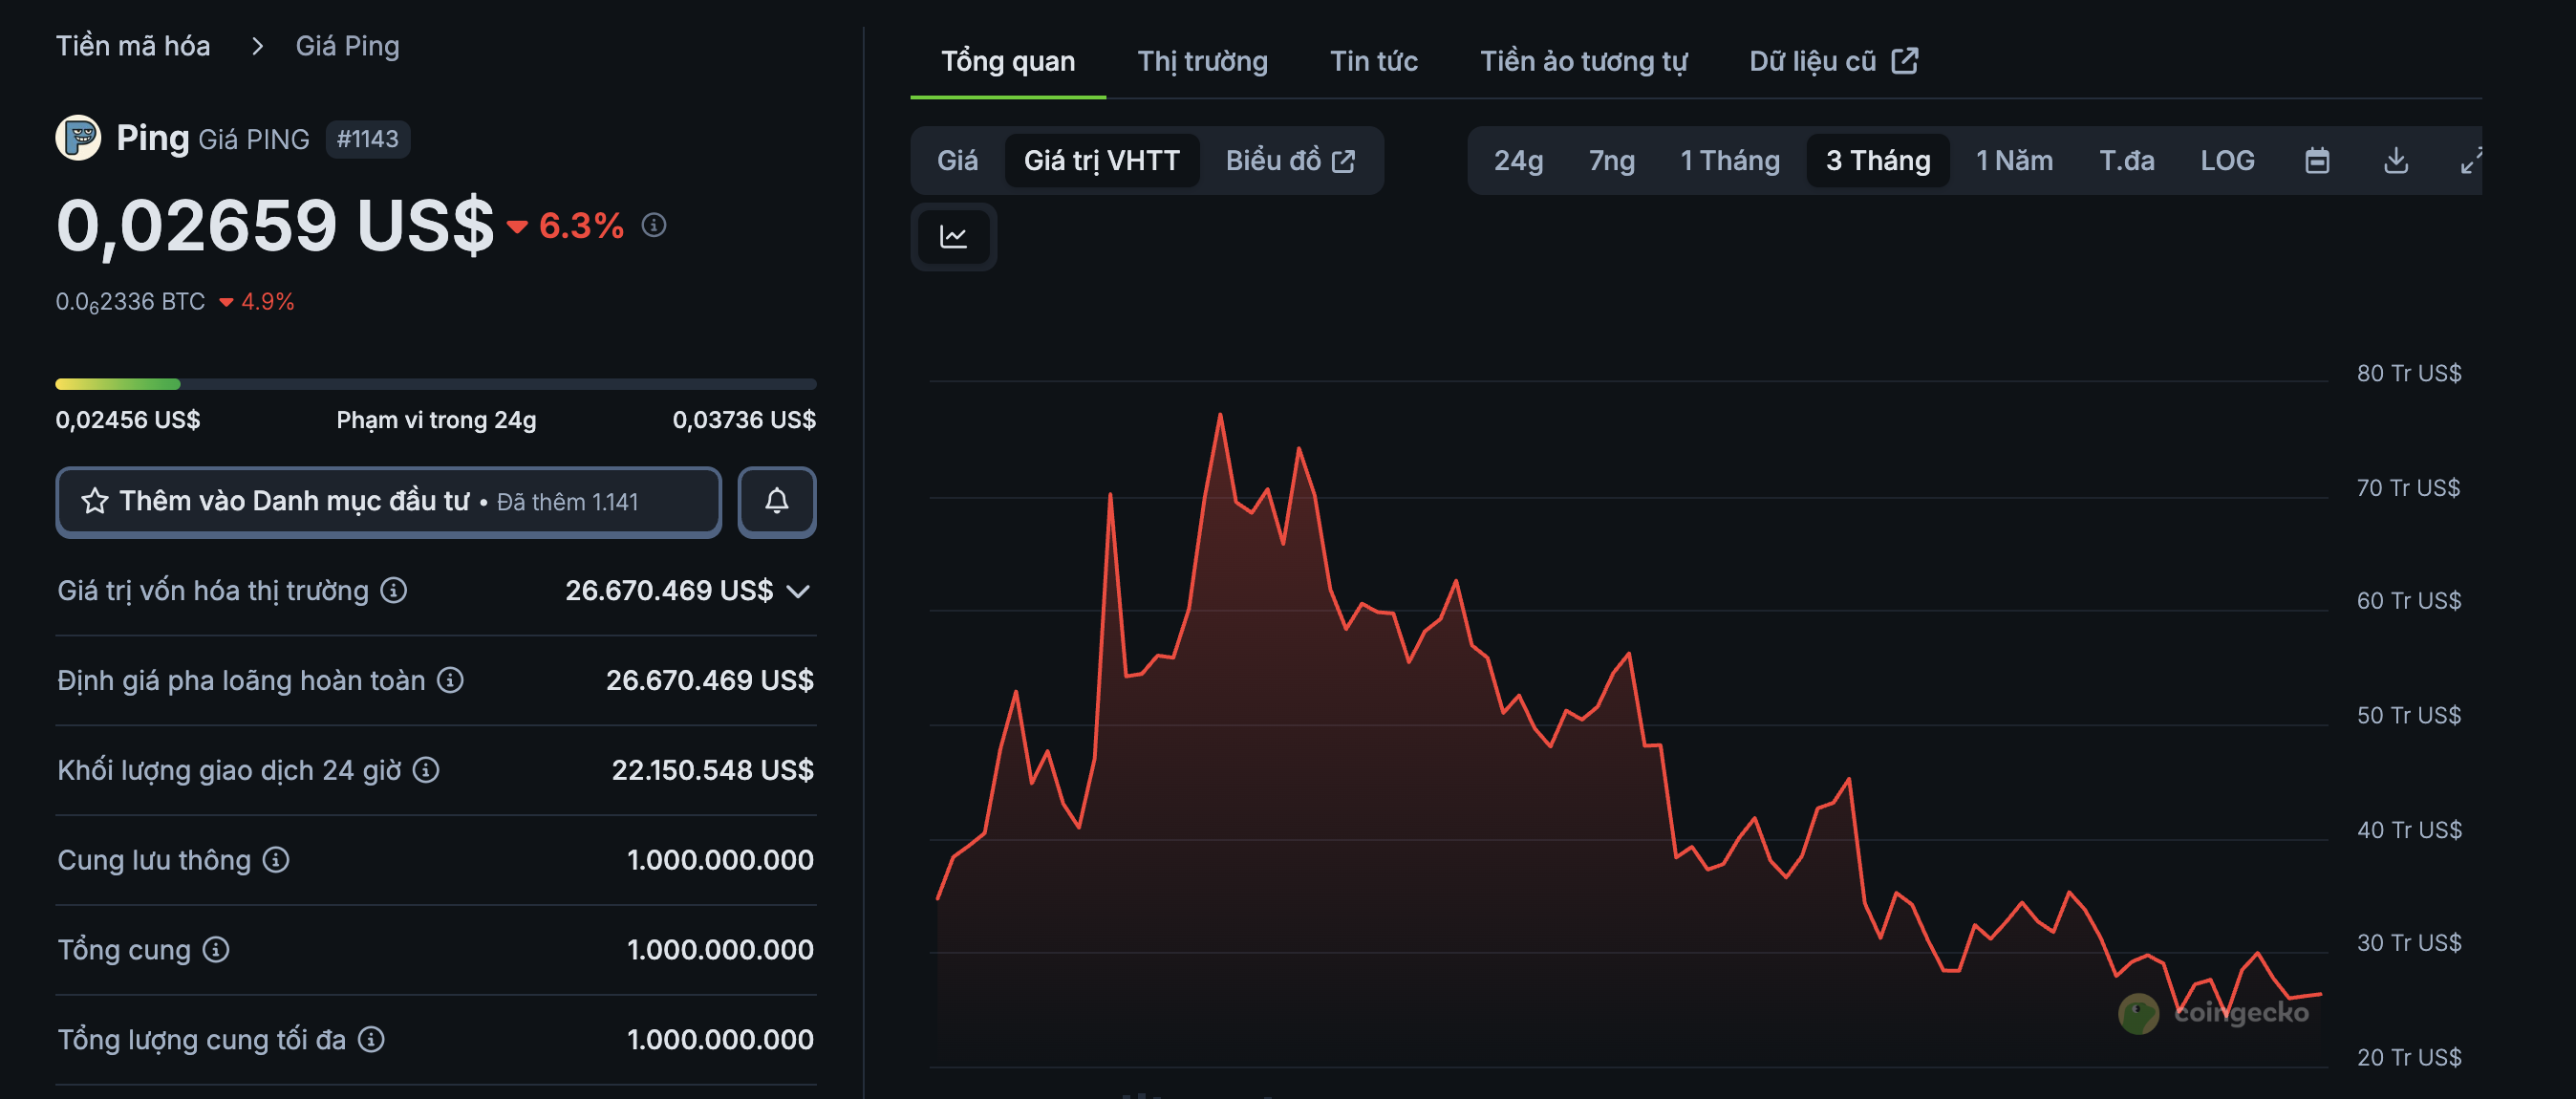
Task: Click the external link icon next to Biểu đồ
Action: point(1343,159)
